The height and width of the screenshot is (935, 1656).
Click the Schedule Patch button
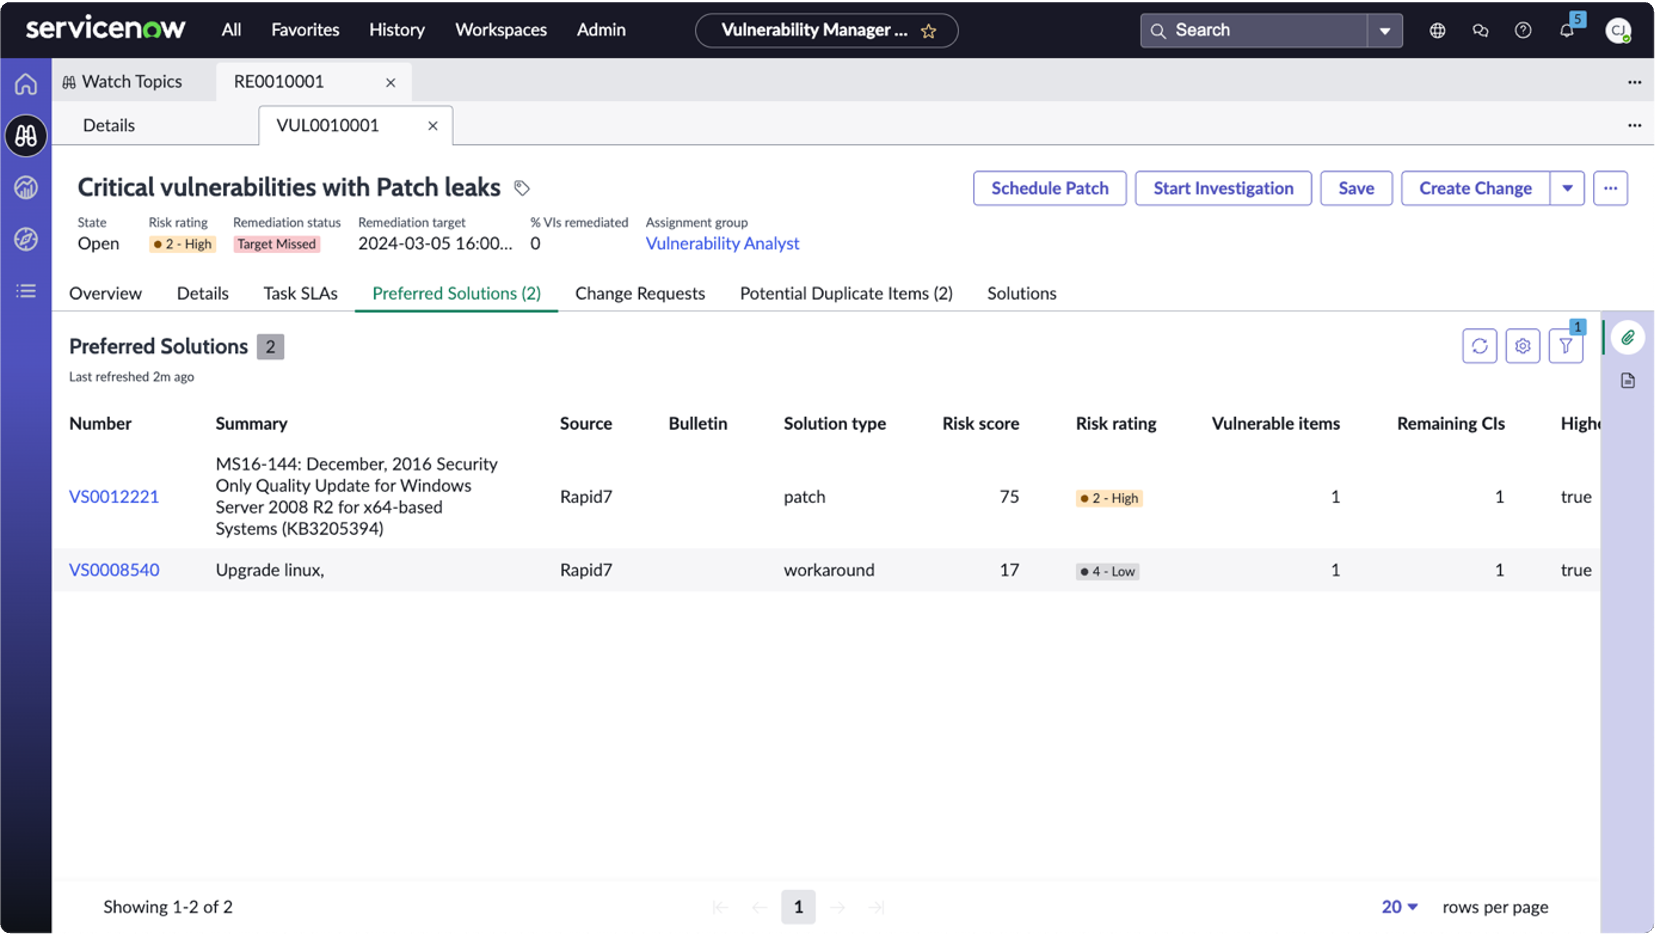(x=1049, y=188)
